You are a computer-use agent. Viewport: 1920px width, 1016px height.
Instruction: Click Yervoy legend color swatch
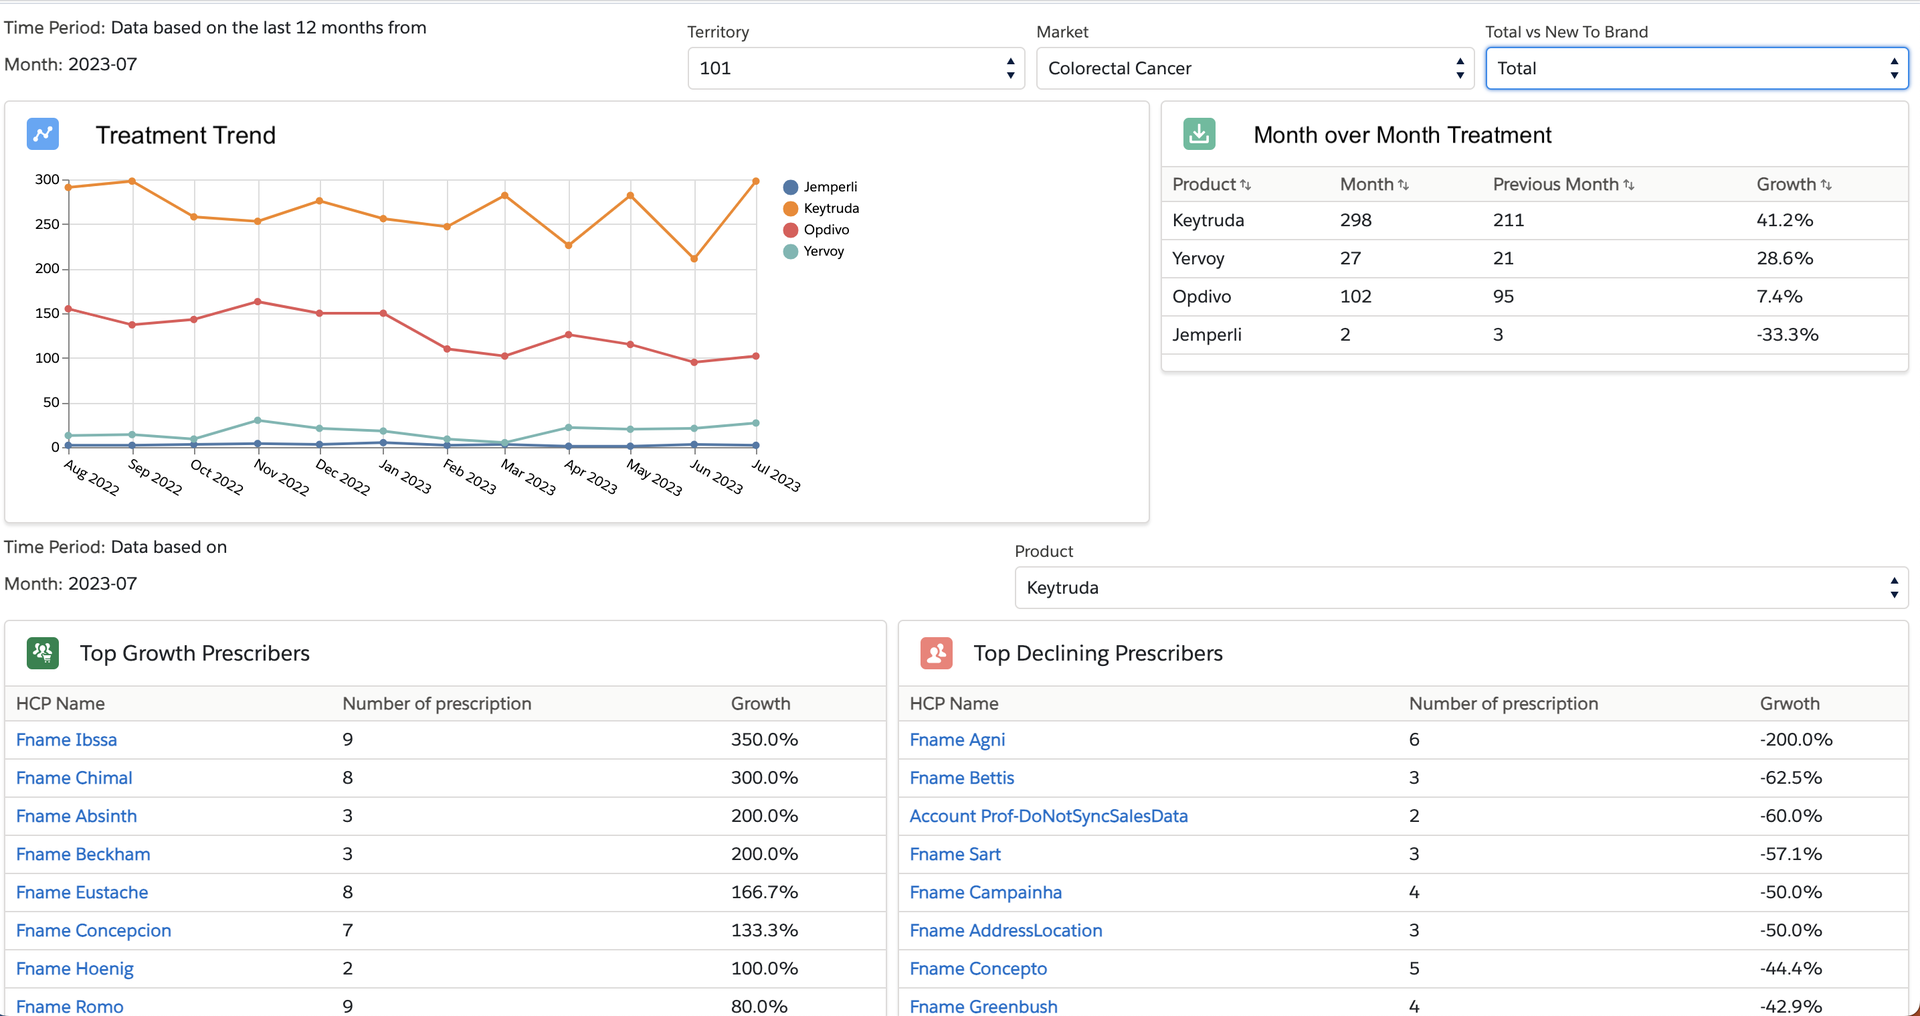(790, 252)
